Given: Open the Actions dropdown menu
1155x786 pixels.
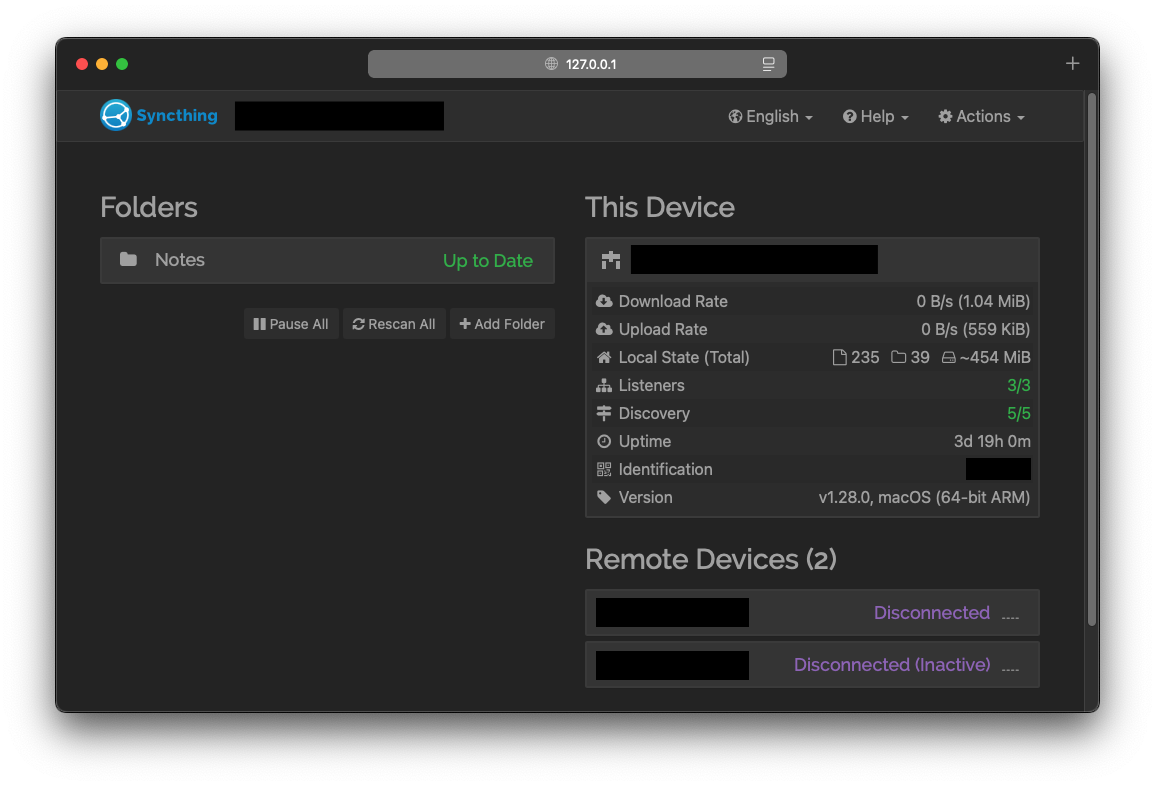Looking at the screenshot, I should click(981, 117).
